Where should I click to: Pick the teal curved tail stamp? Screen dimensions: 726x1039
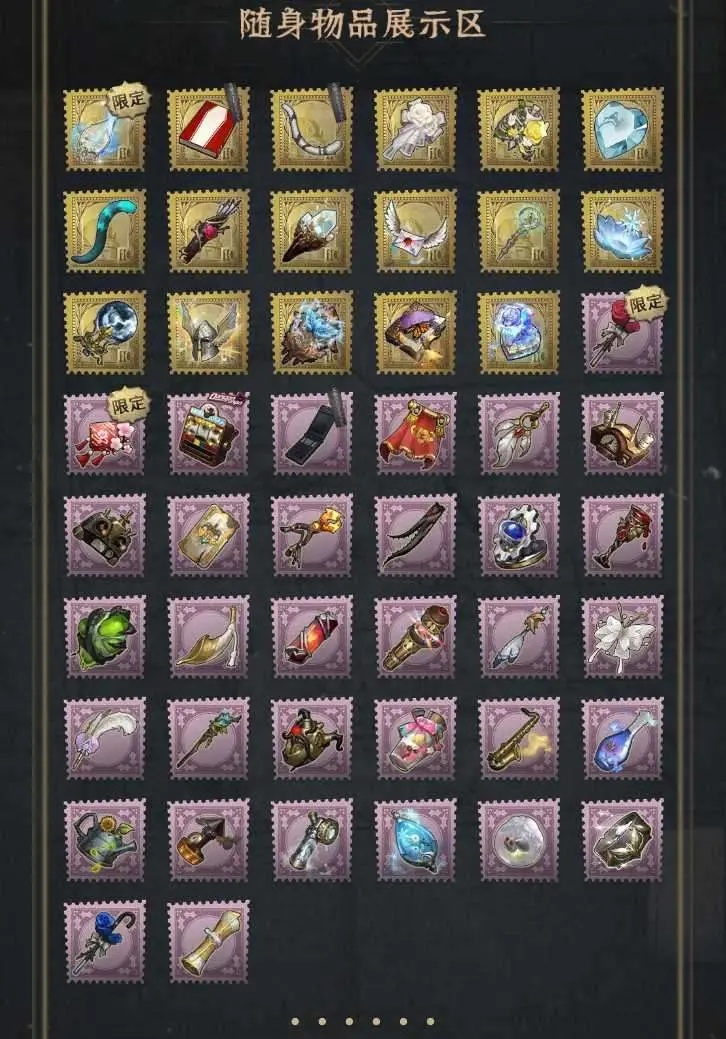(x=105, y=231)
